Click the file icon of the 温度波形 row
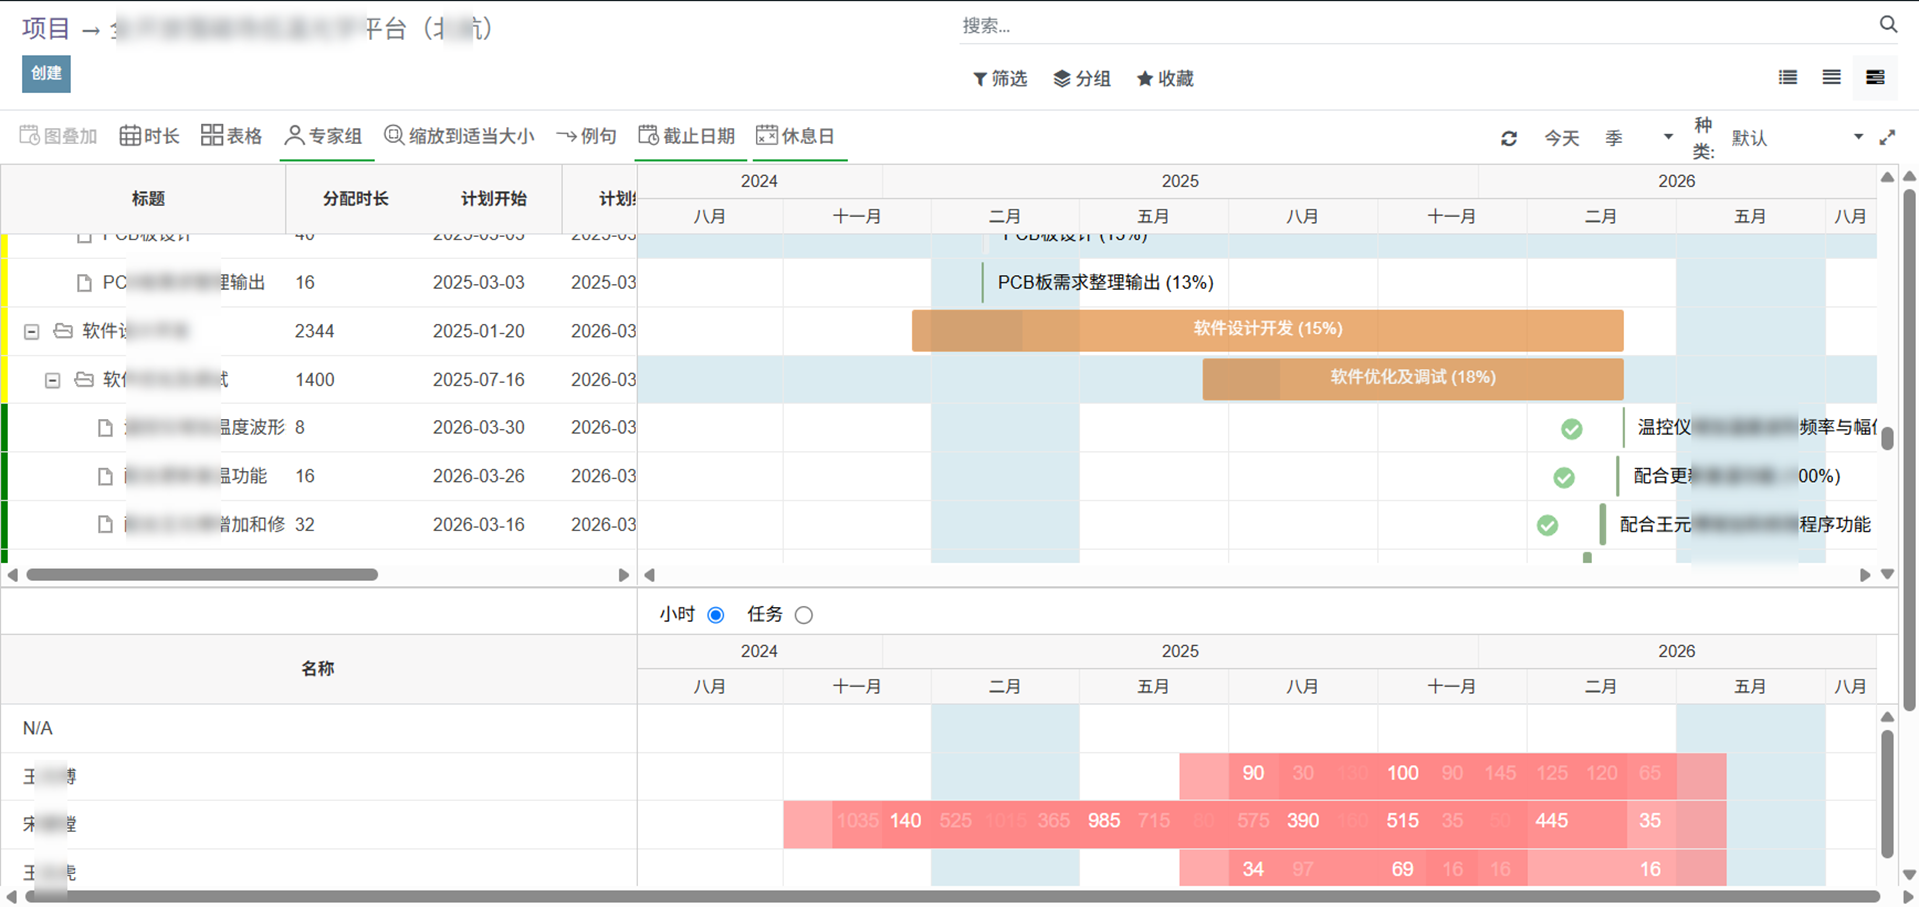The height and width of the screenshot is (907, 1919). [105, 428]
